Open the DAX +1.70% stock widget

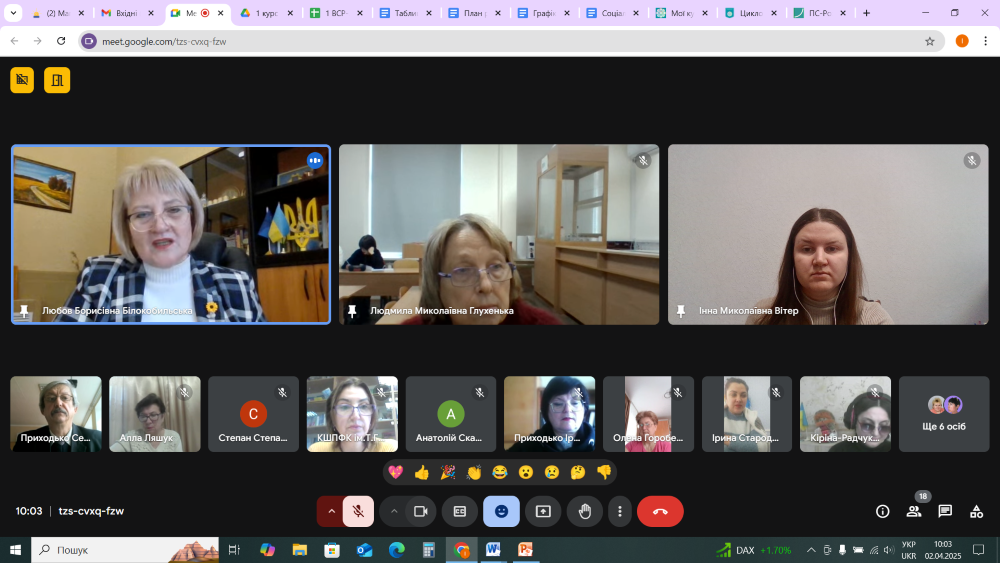click(754, 550)
